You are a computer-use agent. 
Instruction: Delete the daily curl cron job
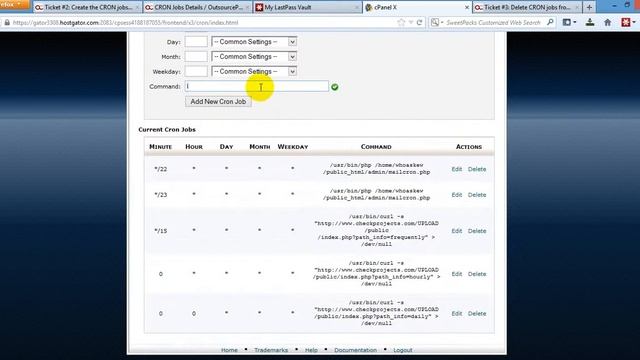(477, 313)
